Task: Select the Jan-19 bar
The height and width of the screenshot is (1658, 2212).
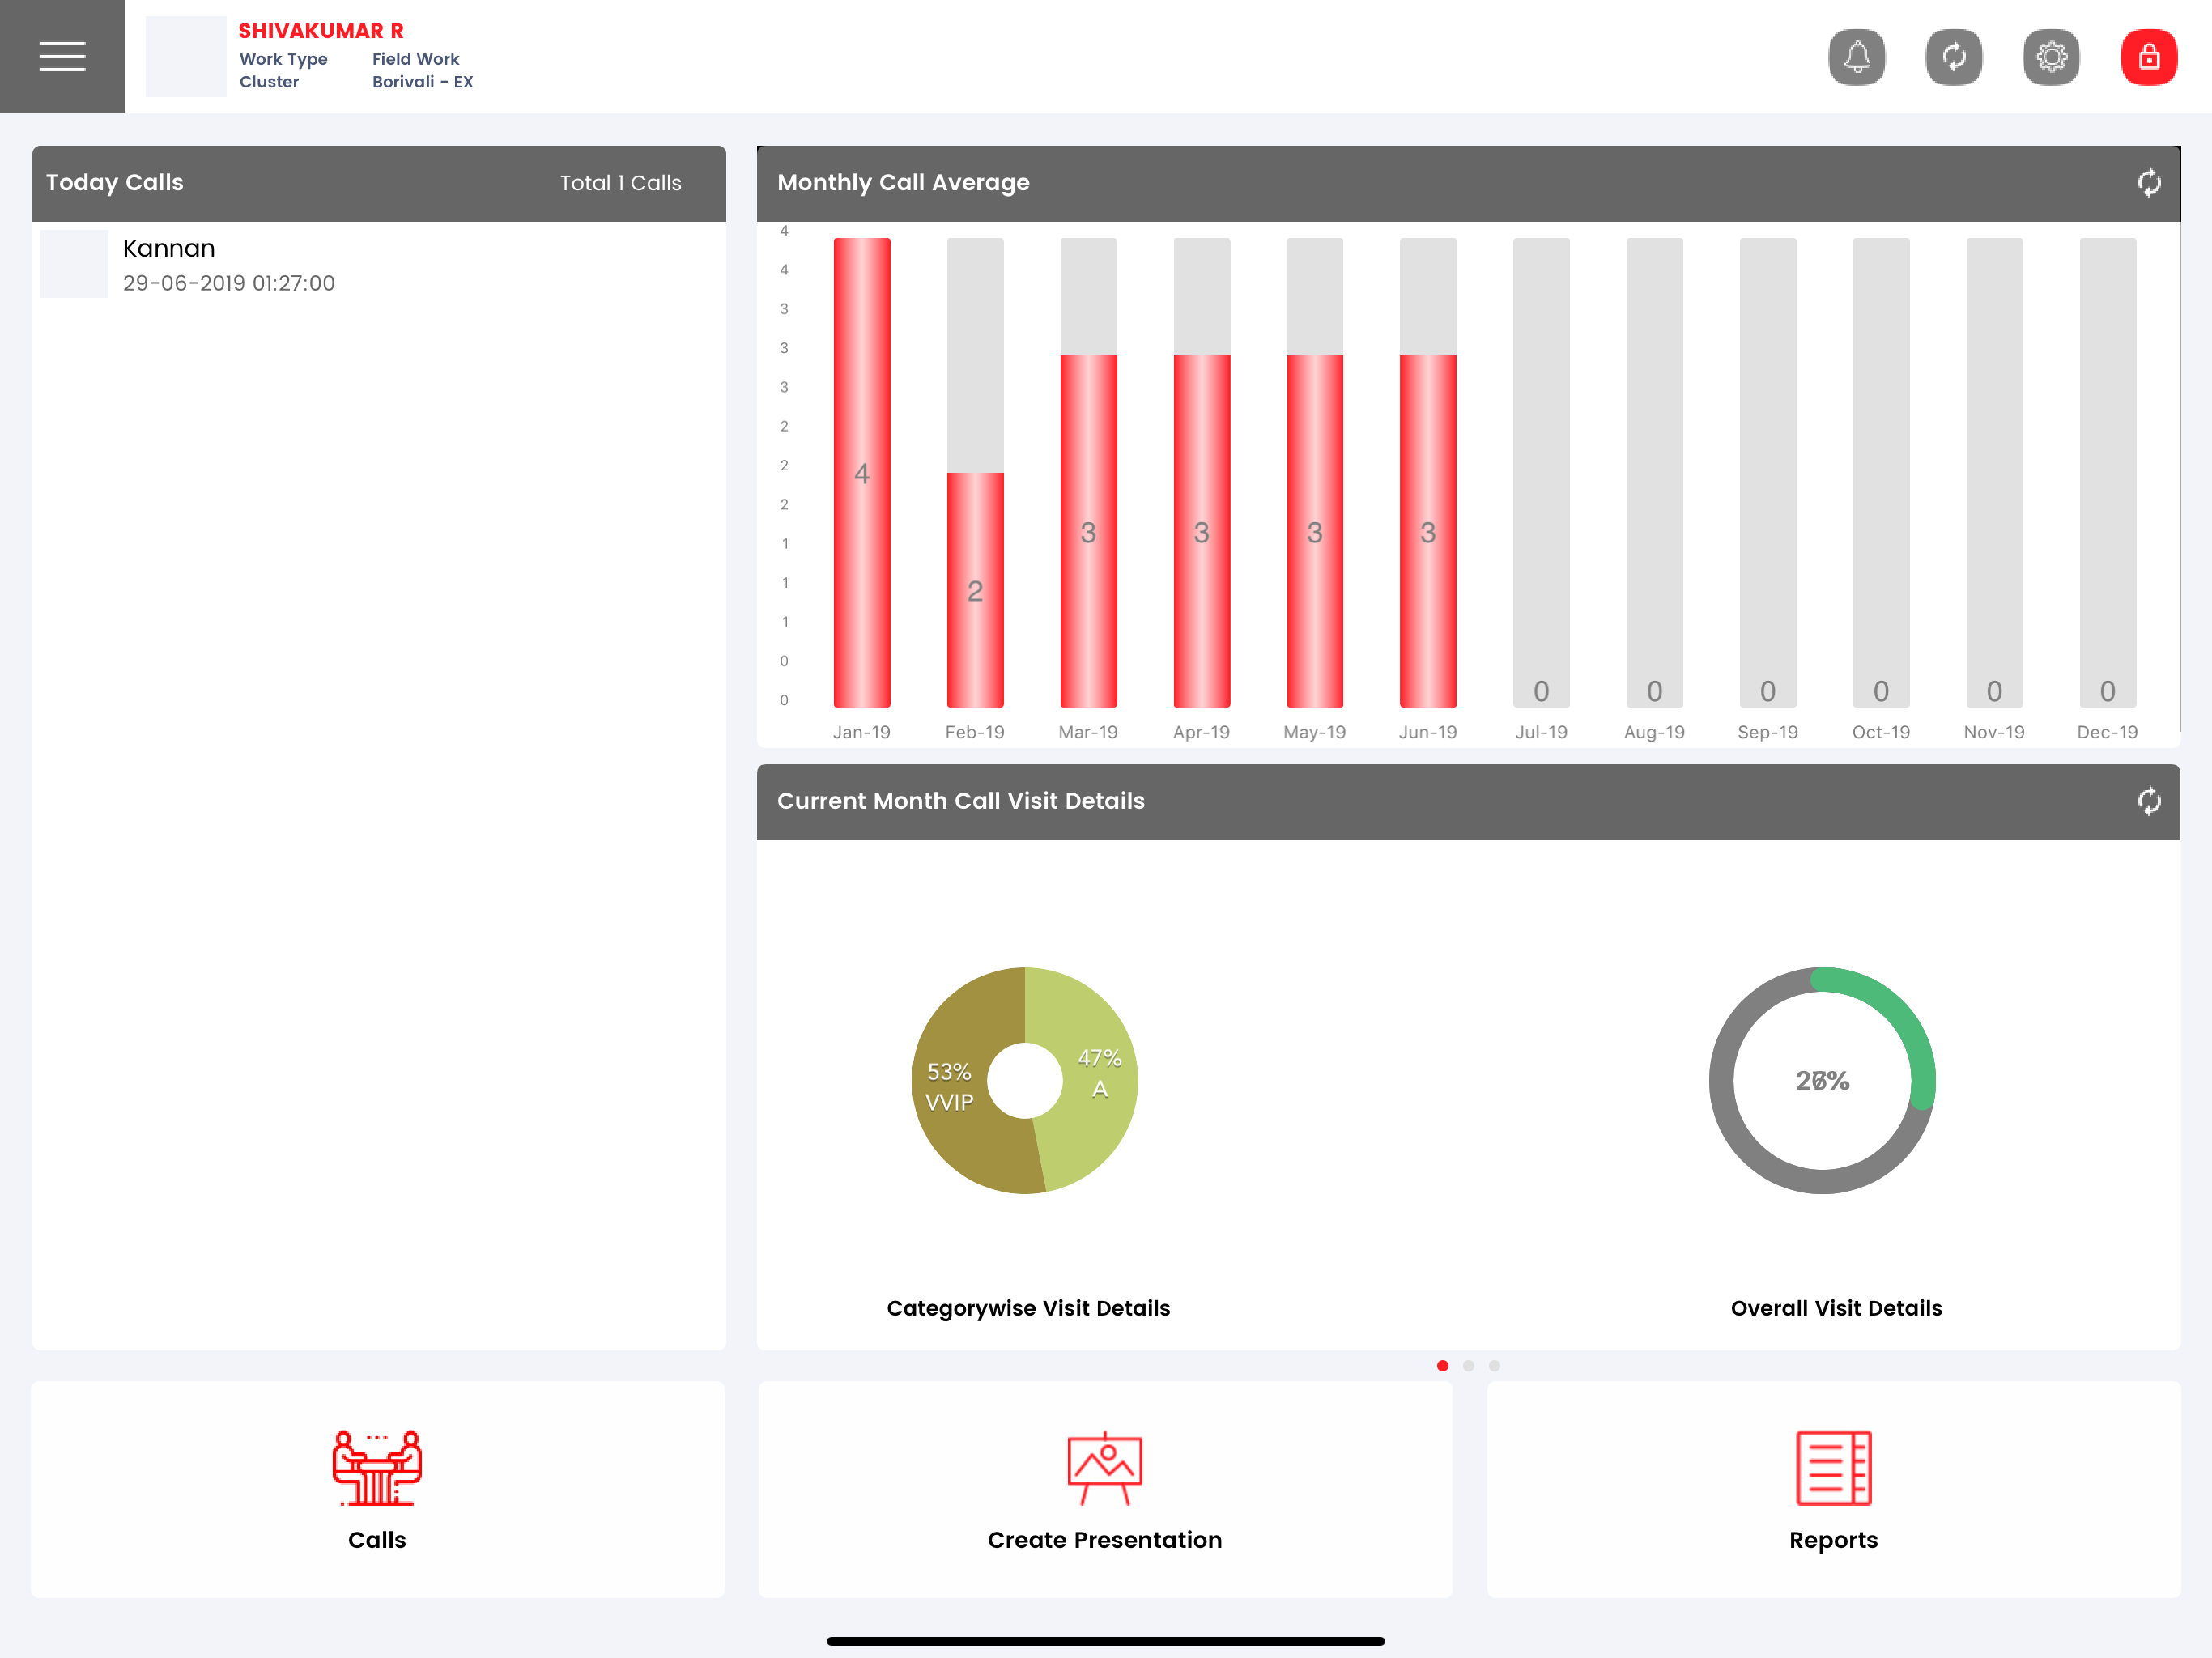Action: [862, 472]
